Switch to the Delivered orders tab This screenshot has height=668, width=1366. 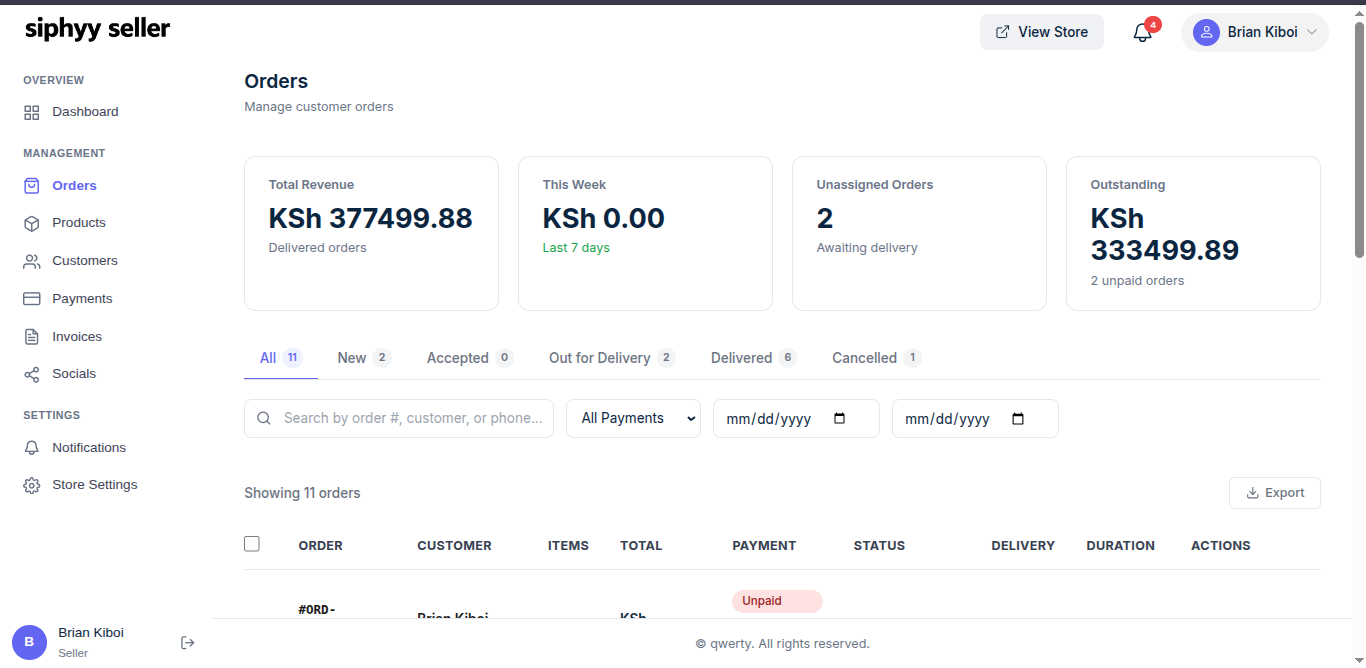pos(754,358)
